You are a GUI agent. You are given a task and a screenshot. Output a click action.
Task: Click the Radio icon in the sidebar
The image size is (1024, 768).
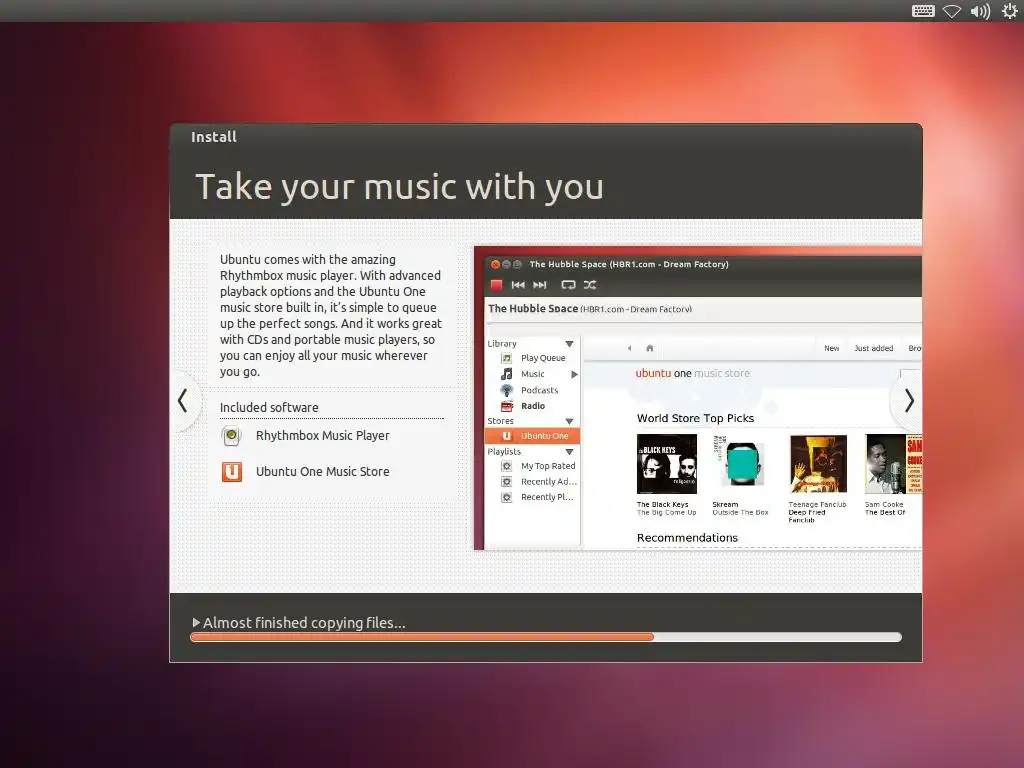[x=507, y=406]
